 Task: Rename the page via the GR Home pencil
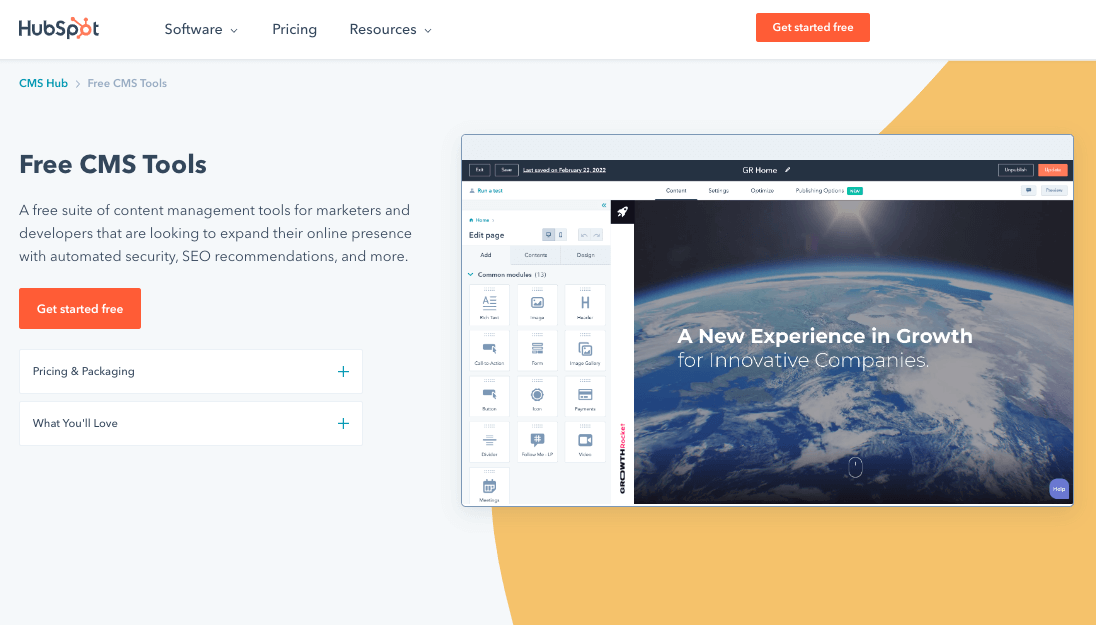[x=789, y=170]
